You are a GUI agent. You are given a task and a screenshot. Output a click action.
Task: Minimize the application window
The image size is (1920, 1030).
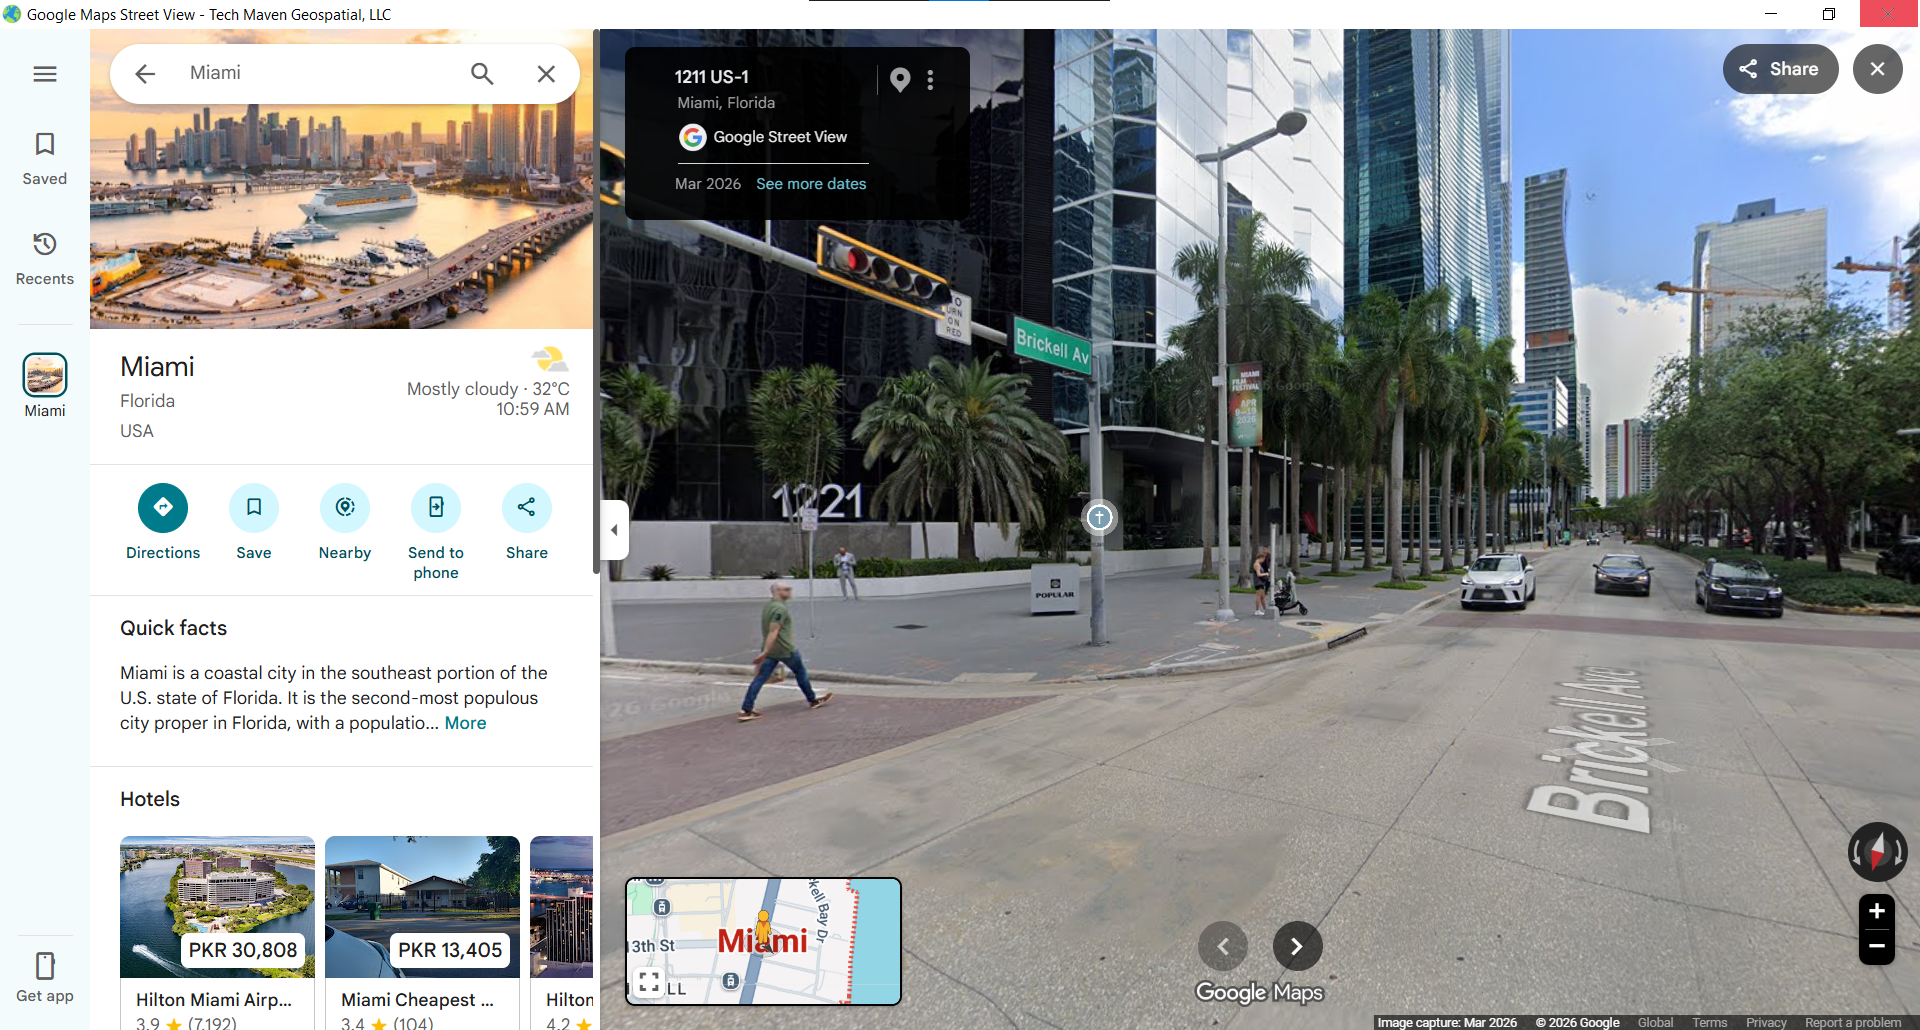[1771, 14]
